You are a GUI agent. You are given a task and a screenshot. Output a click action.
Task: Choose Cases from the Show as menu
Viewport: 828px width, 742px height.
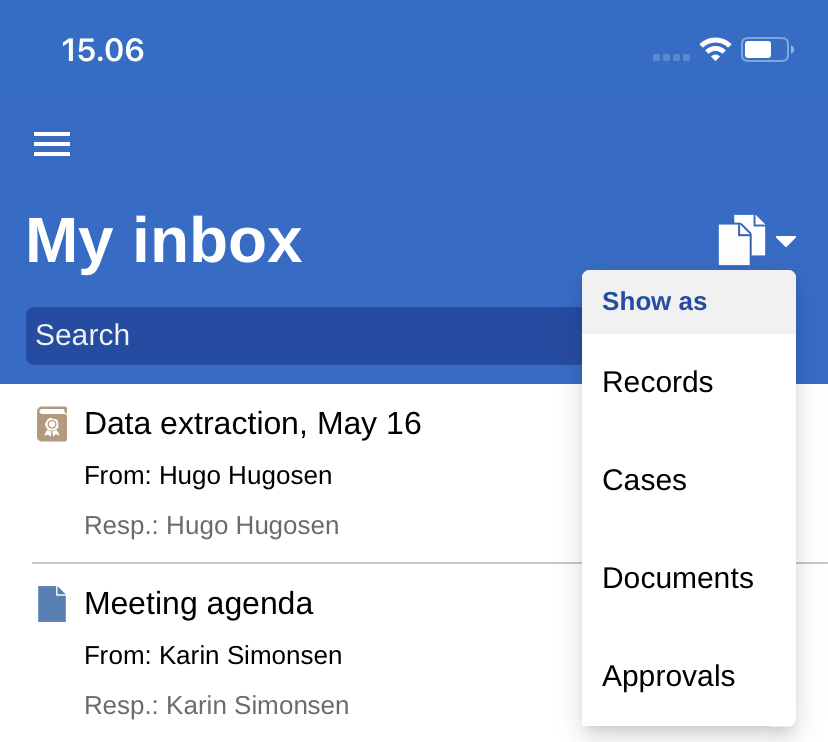pos(645,480)
